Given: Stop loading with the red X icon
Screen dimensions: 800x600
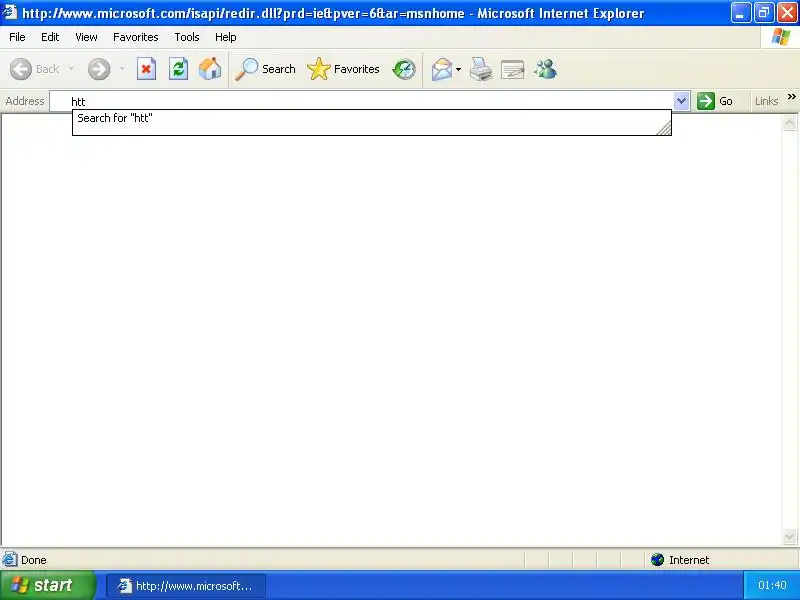Looking at the screenshot, I should pos(146,69).
